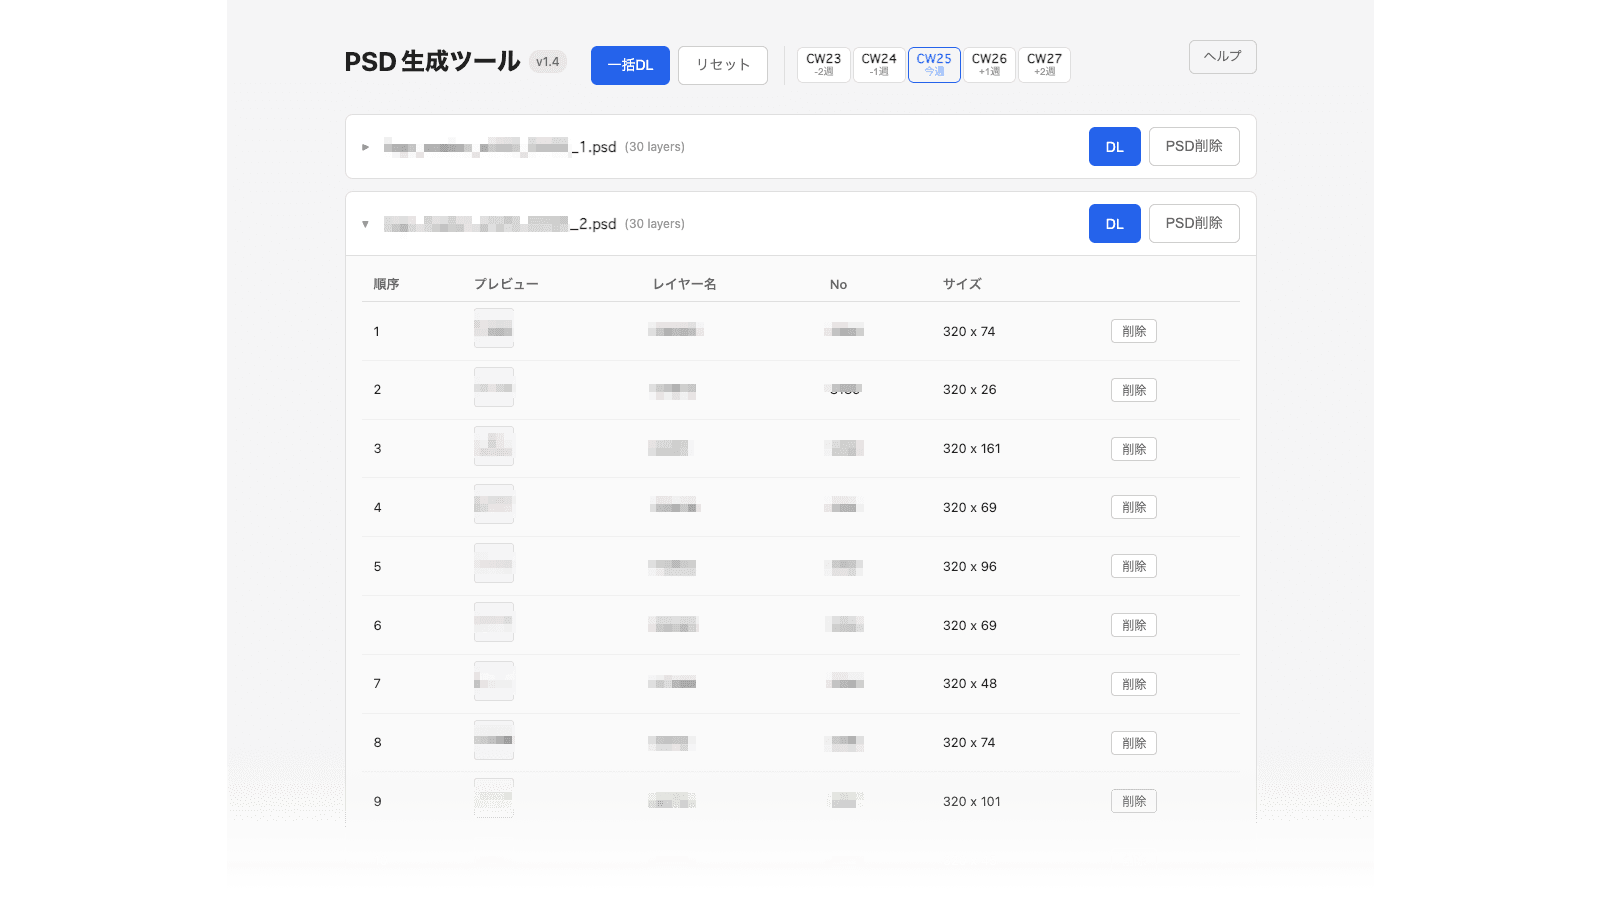Click the size value 320 x 161
The image size is (1600, 900).
coord(972,449)
